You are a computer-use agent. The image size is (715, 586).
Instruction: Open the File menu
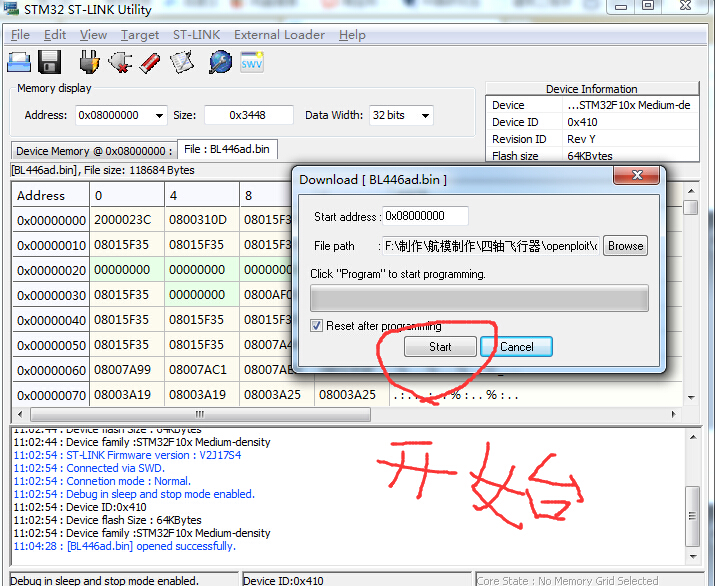point(20,35)
